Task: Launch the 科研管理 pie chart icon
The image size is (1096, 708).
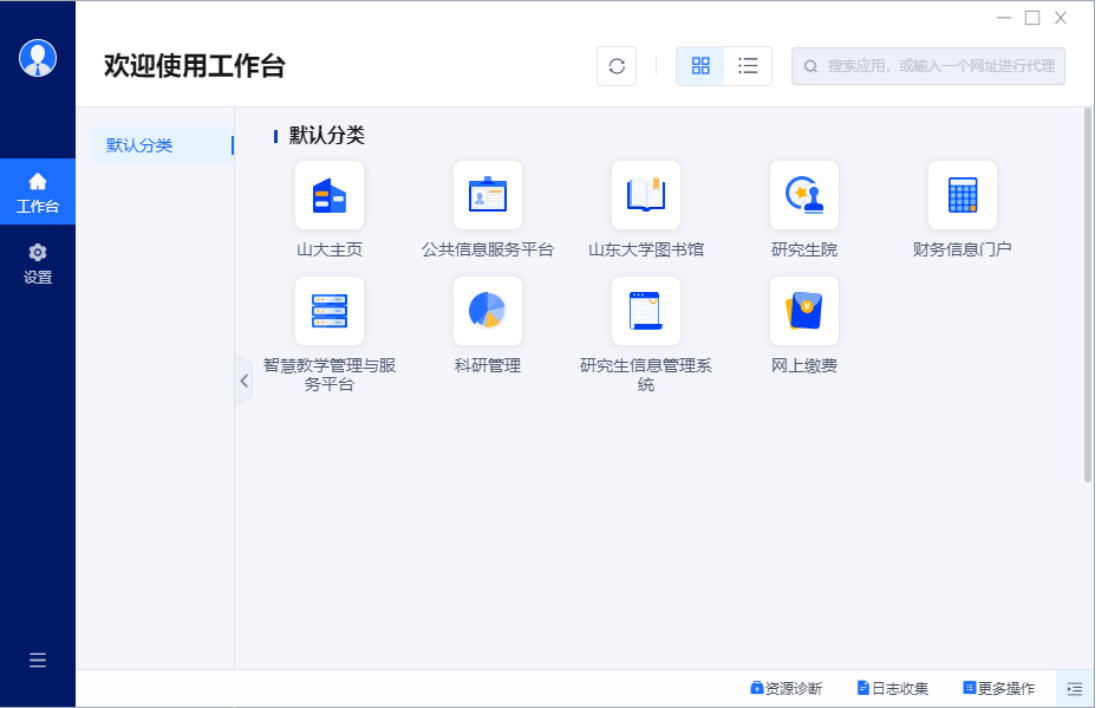Action: point(487,311)
